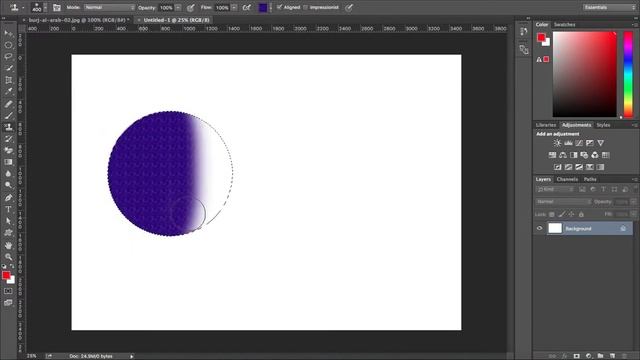Click the purple pattern swatch in options bar

(263, 7)
